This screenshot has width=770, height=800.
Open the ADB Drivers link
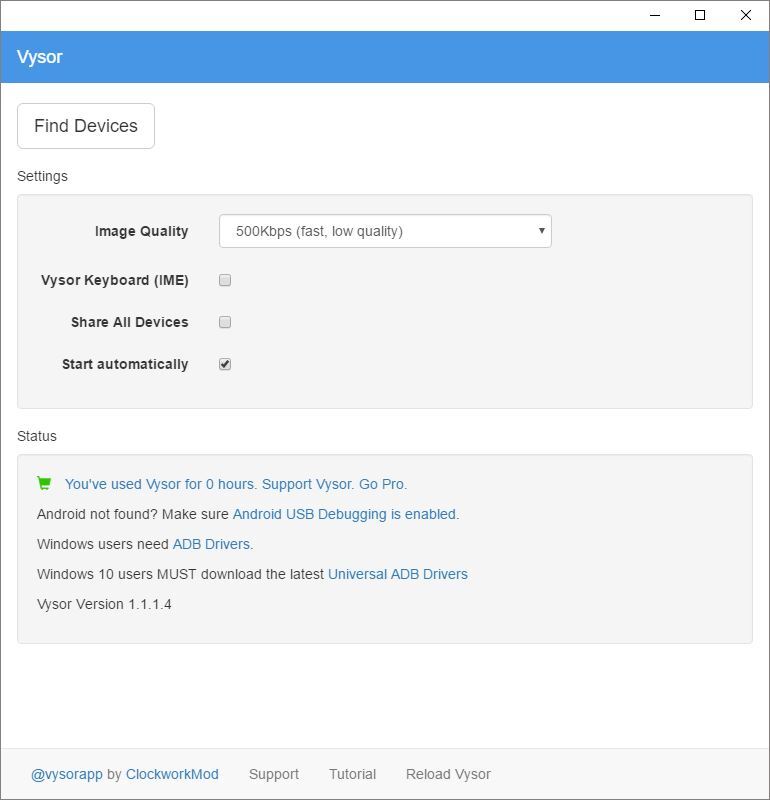211,544
